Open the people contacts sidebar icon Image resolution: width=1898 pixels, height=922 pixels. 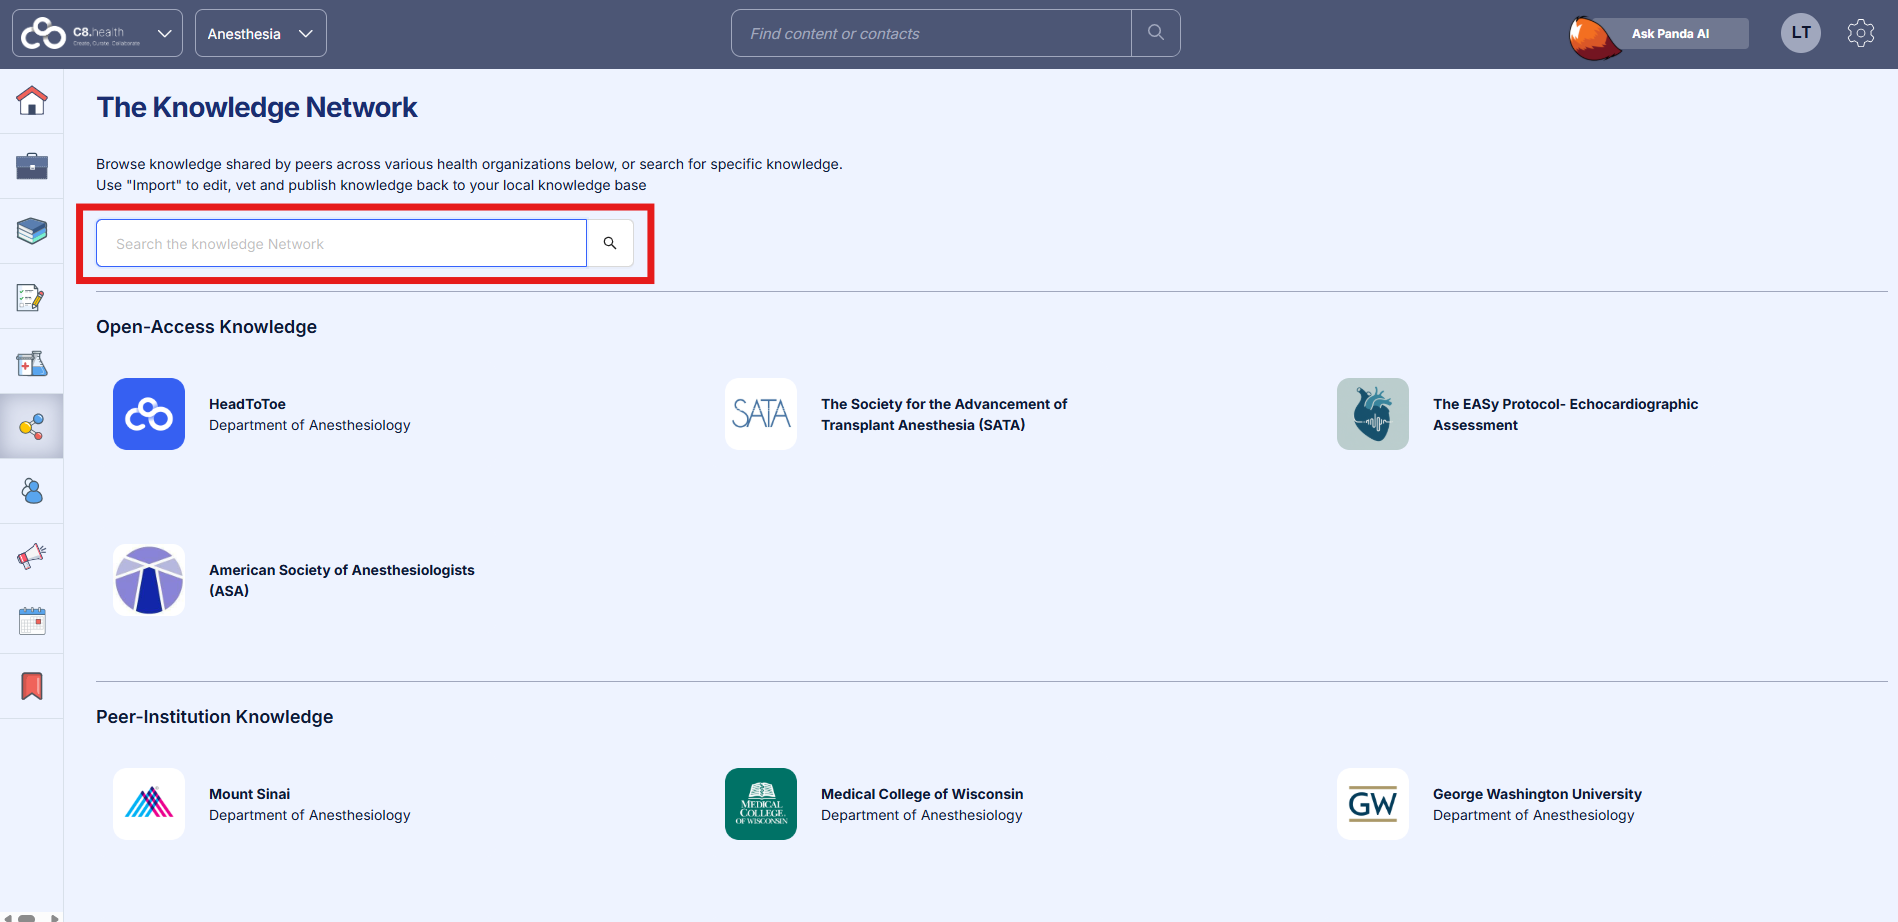pos(32,491)
